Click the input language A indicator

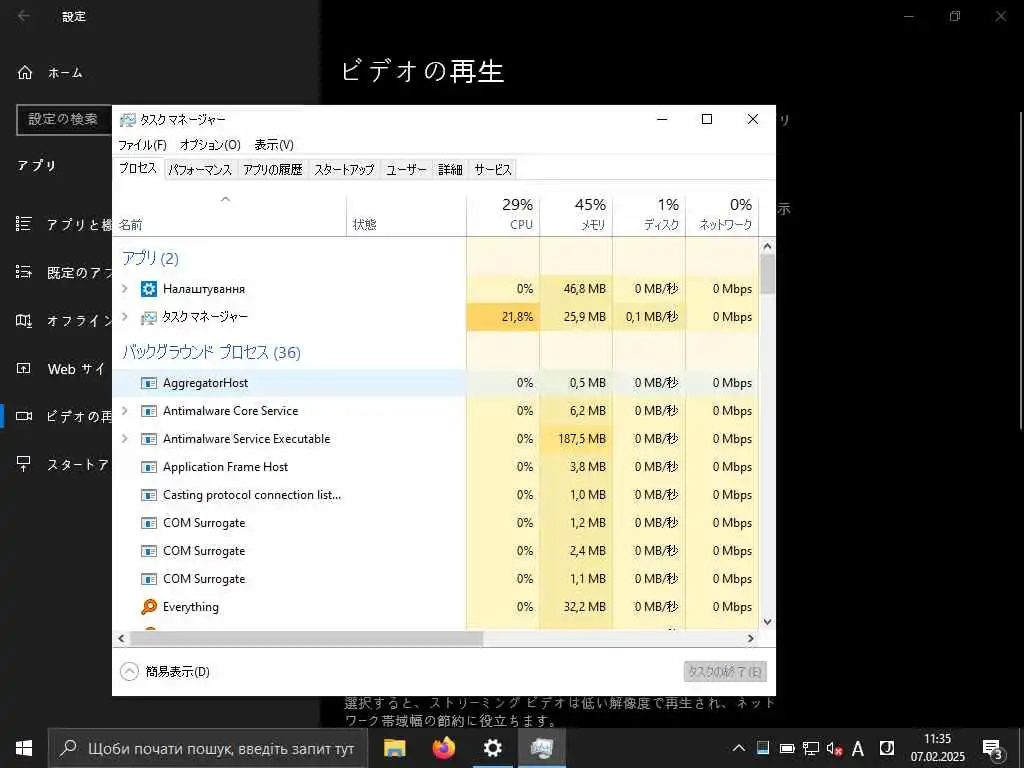[858, 748]
